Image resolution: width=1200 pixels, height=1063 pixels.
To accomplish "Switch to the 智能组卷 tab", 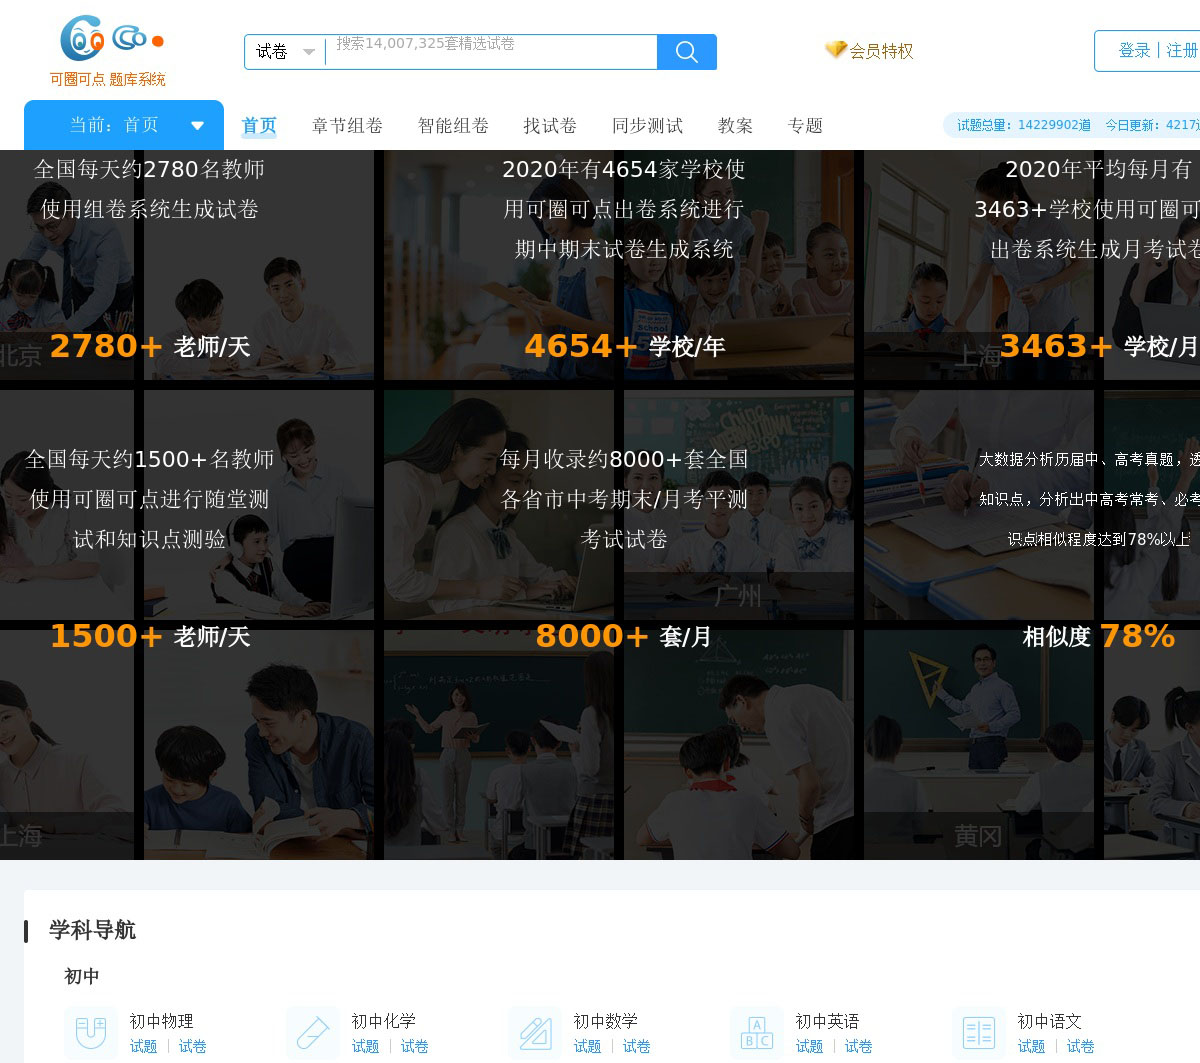I will point(453,126).
